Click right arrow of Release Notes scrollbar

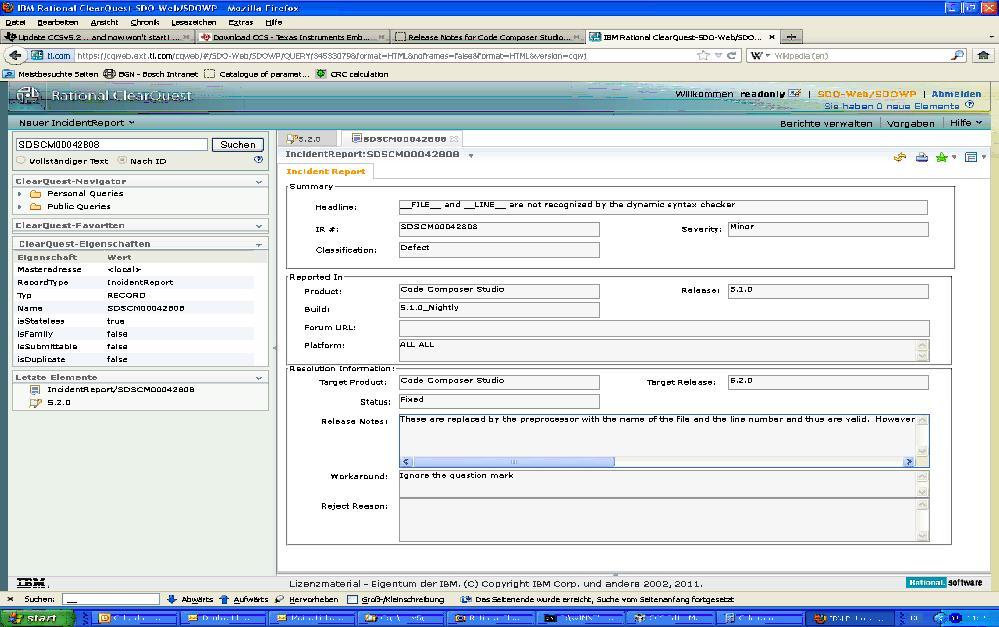(909, 461)
